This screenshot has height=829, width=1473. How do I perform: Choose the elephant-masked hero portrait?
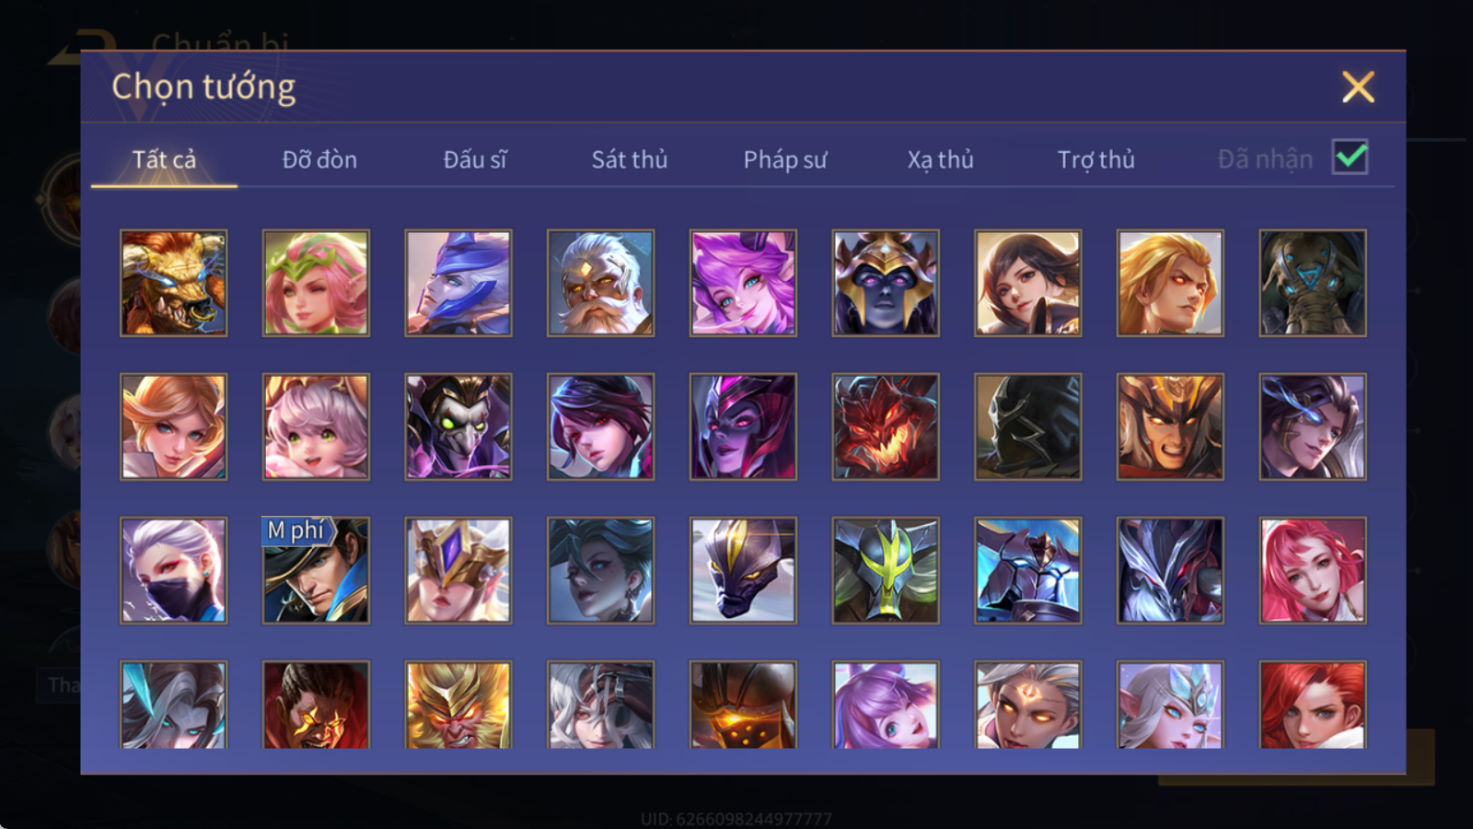tap(1312, 283)
